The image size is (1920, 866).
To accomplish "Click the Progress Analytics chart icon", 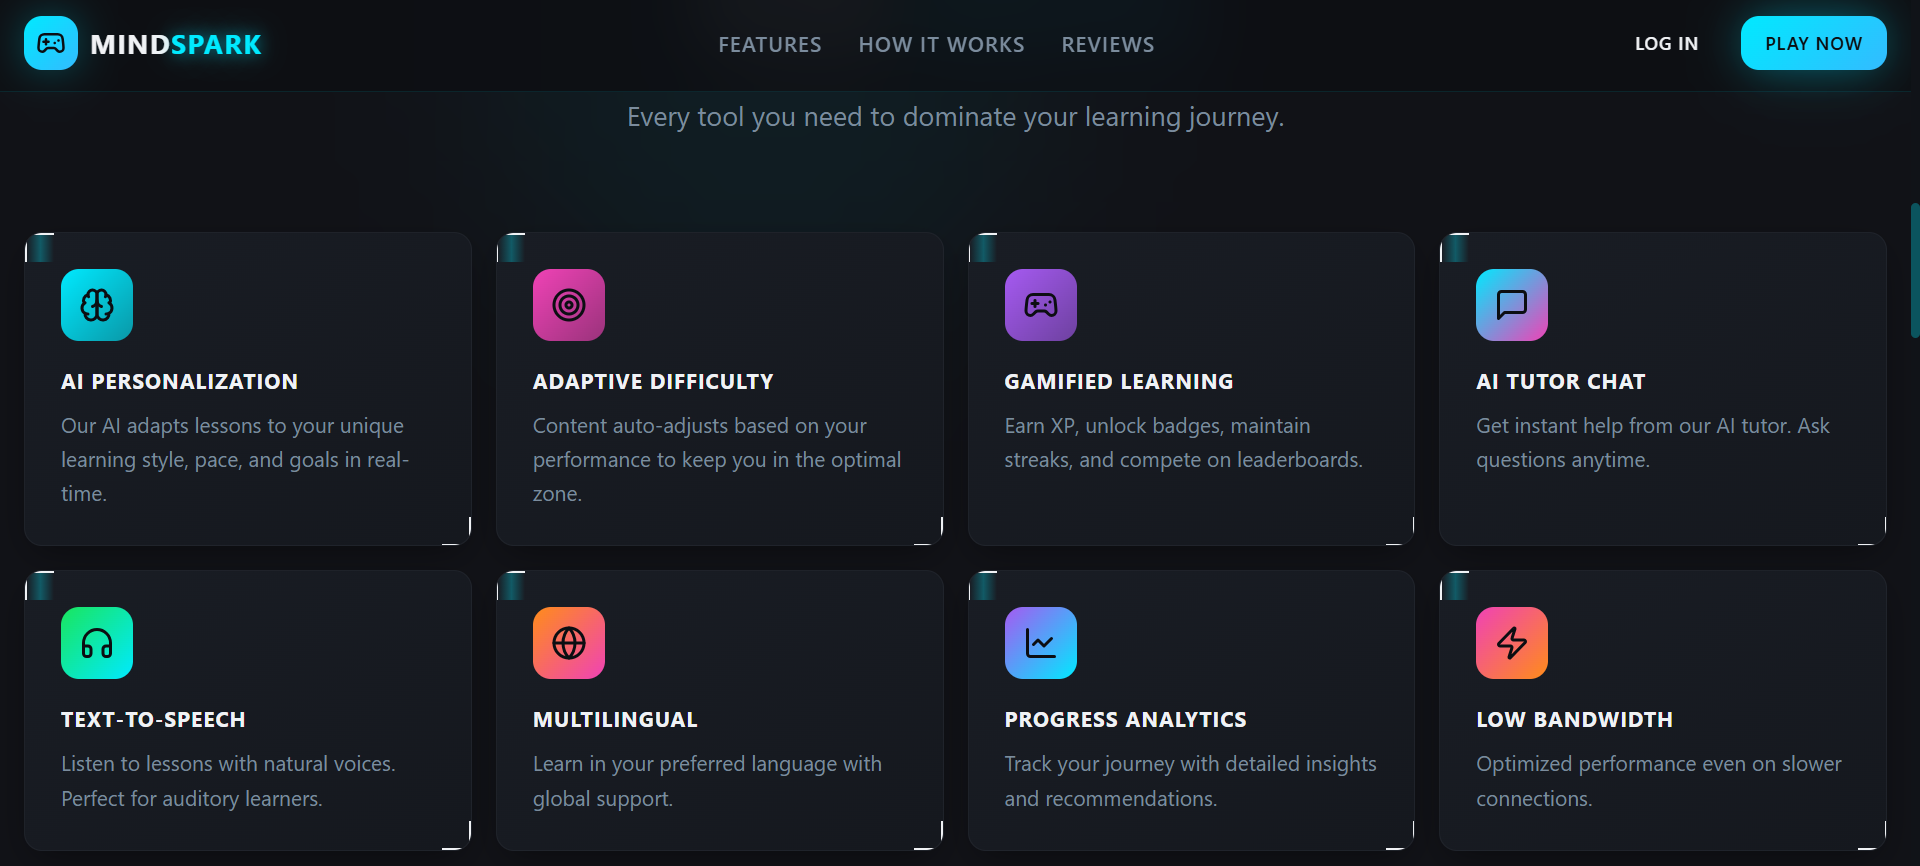I will click(x=1041, y=643).
